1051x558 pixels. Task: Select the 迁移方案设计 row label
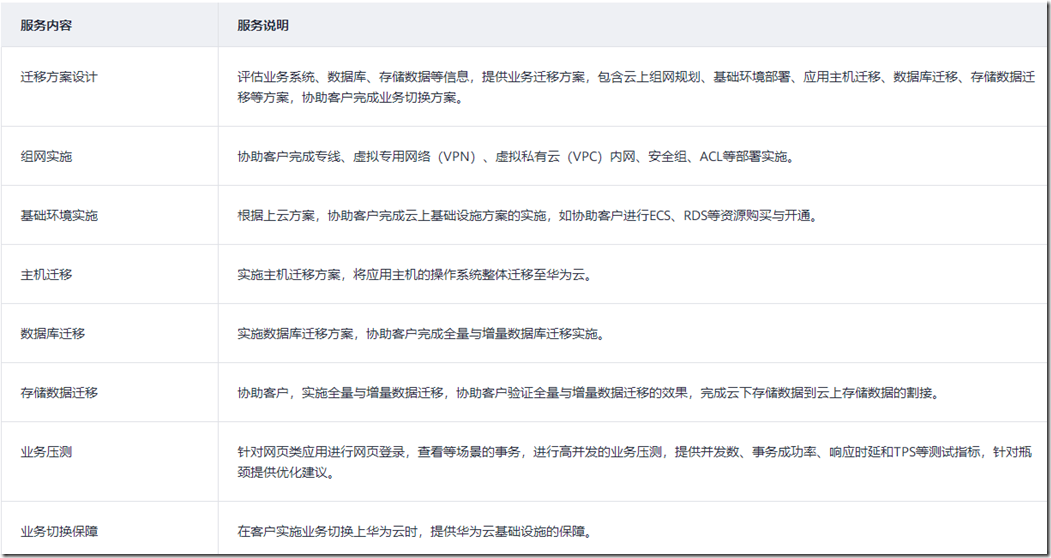(x=59, y=76)
